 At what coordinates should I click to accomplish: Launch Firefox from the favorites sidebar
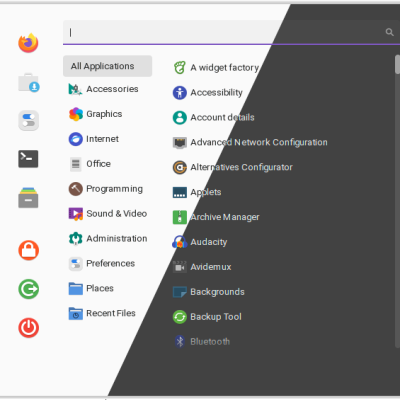point(28,43)
